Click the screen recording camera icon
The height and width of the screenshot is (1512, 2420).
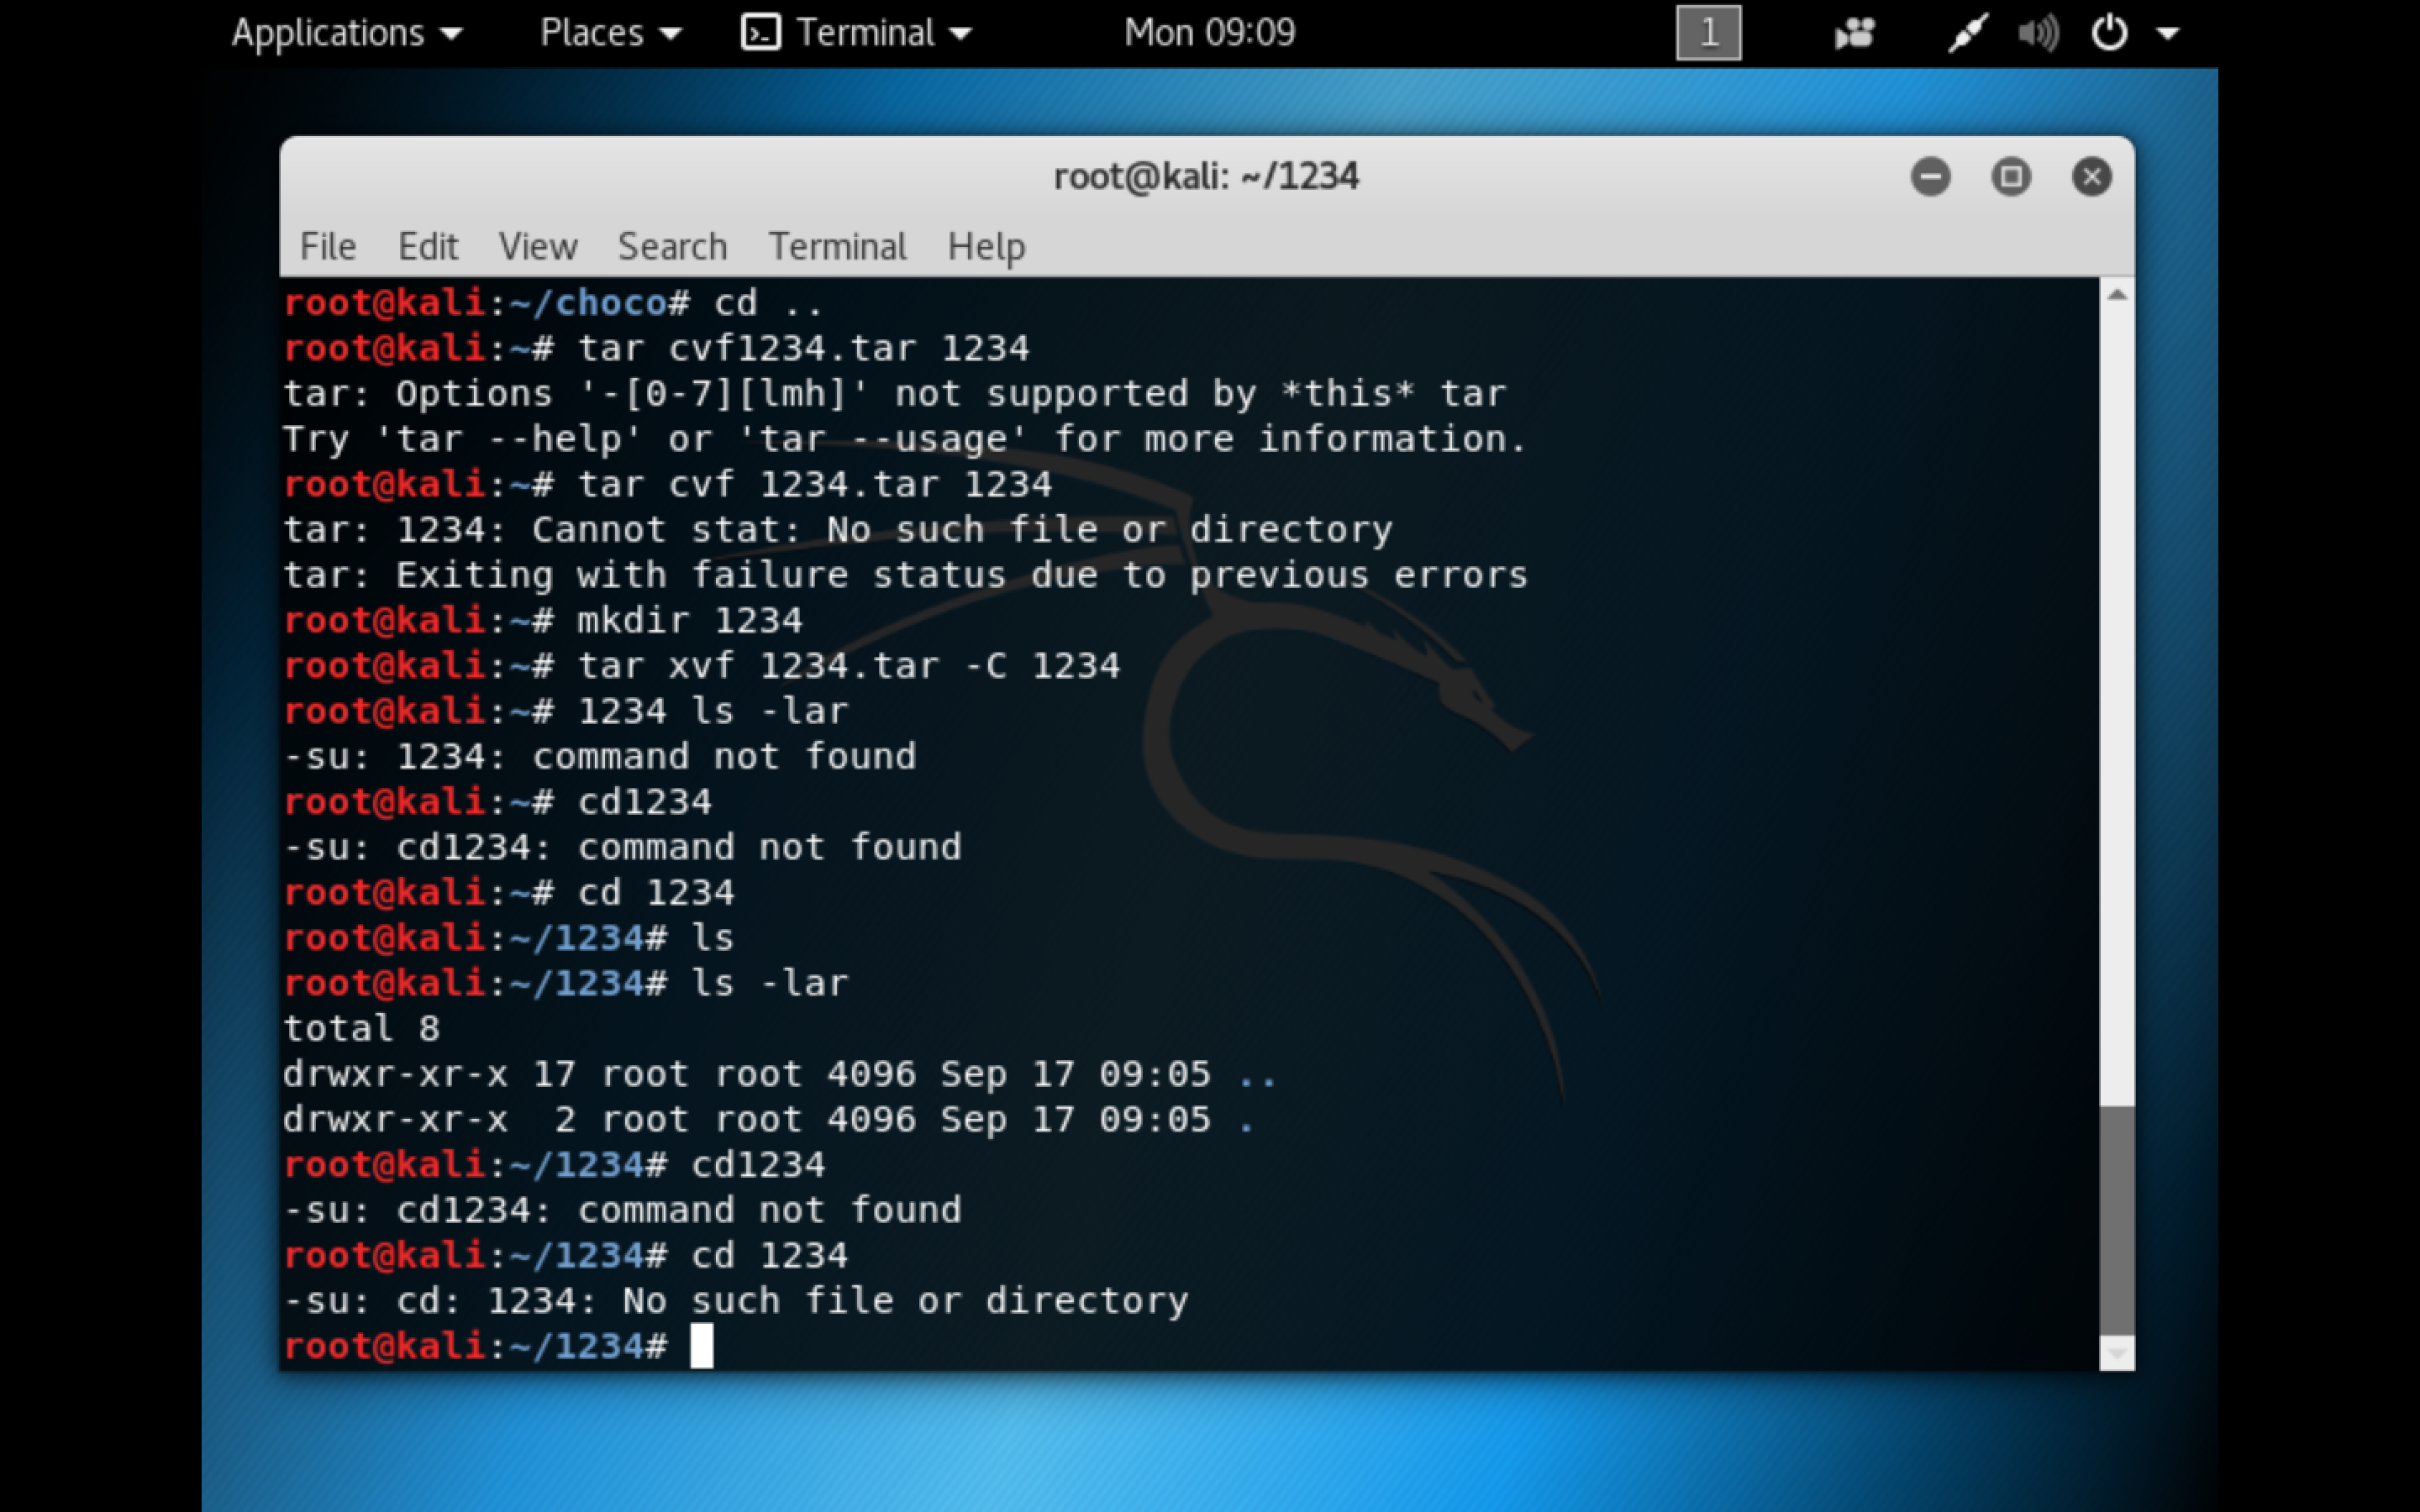[x=1854, y=34]
